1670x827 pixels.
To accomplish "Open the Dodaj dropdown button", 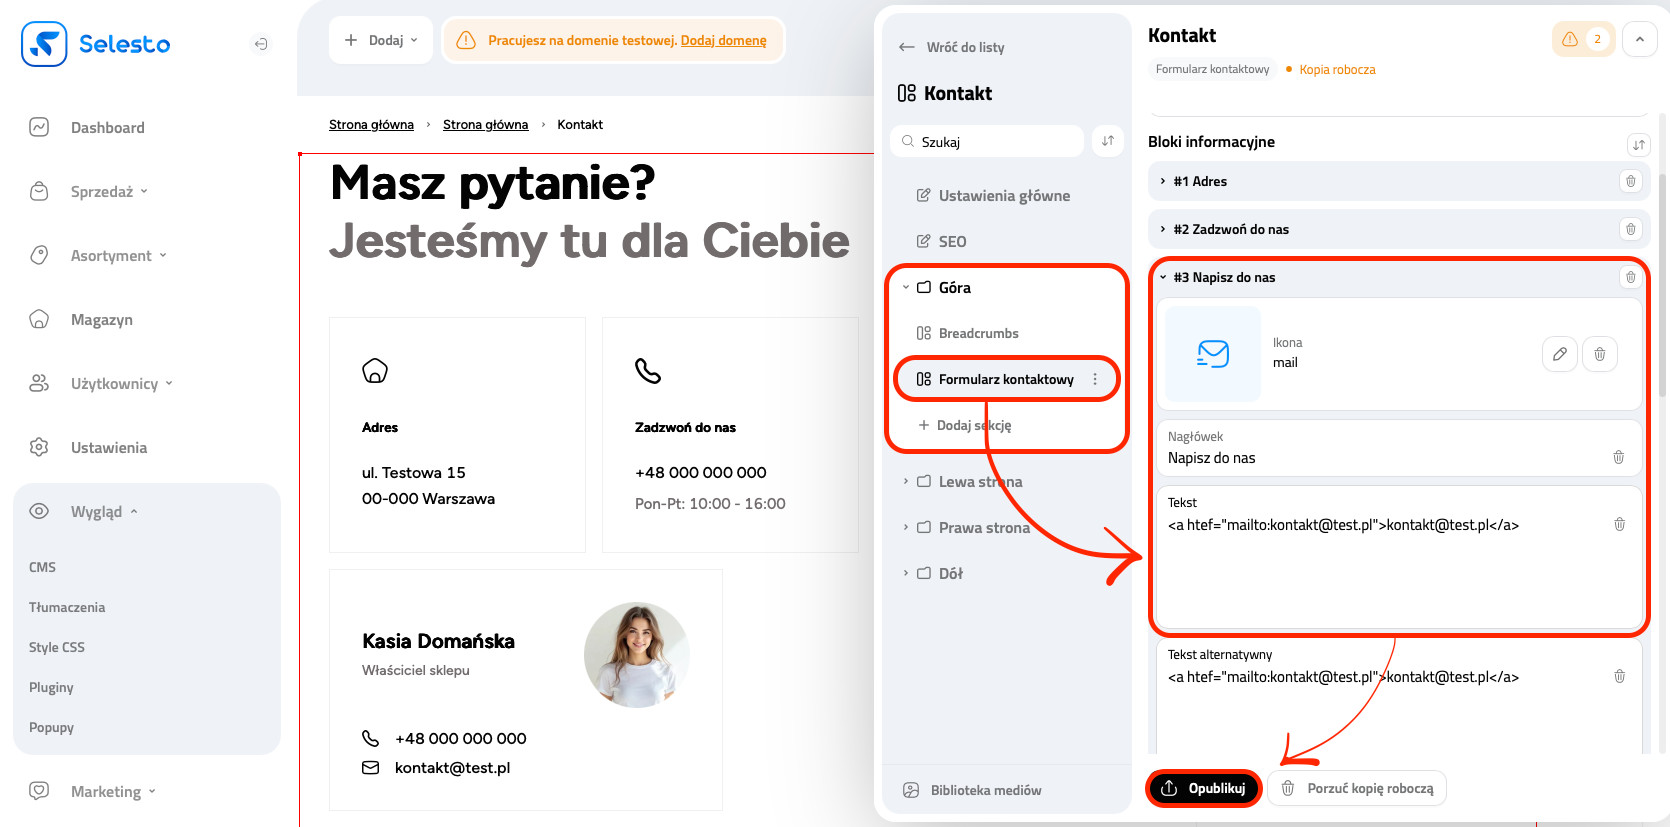I will 381,40.
